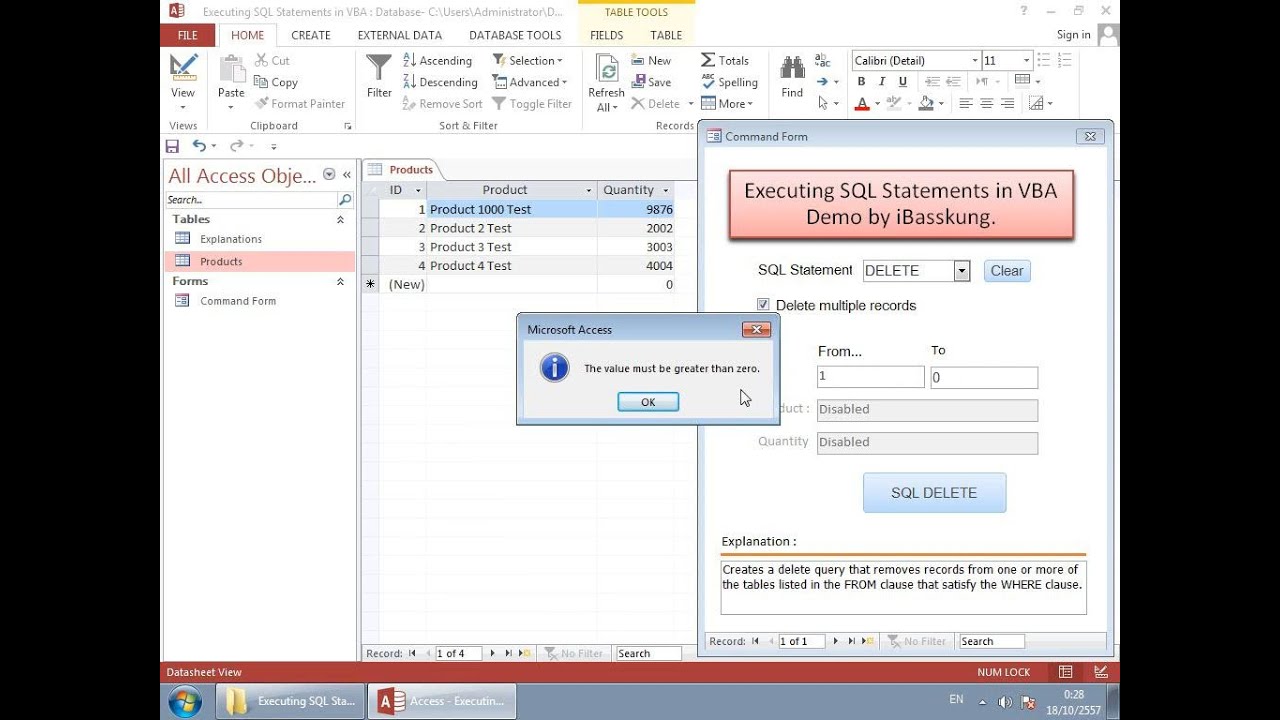Viewport: 1280px width, 720px height.
Task: Apply Underline text formatting
Action: click(903, 82)
